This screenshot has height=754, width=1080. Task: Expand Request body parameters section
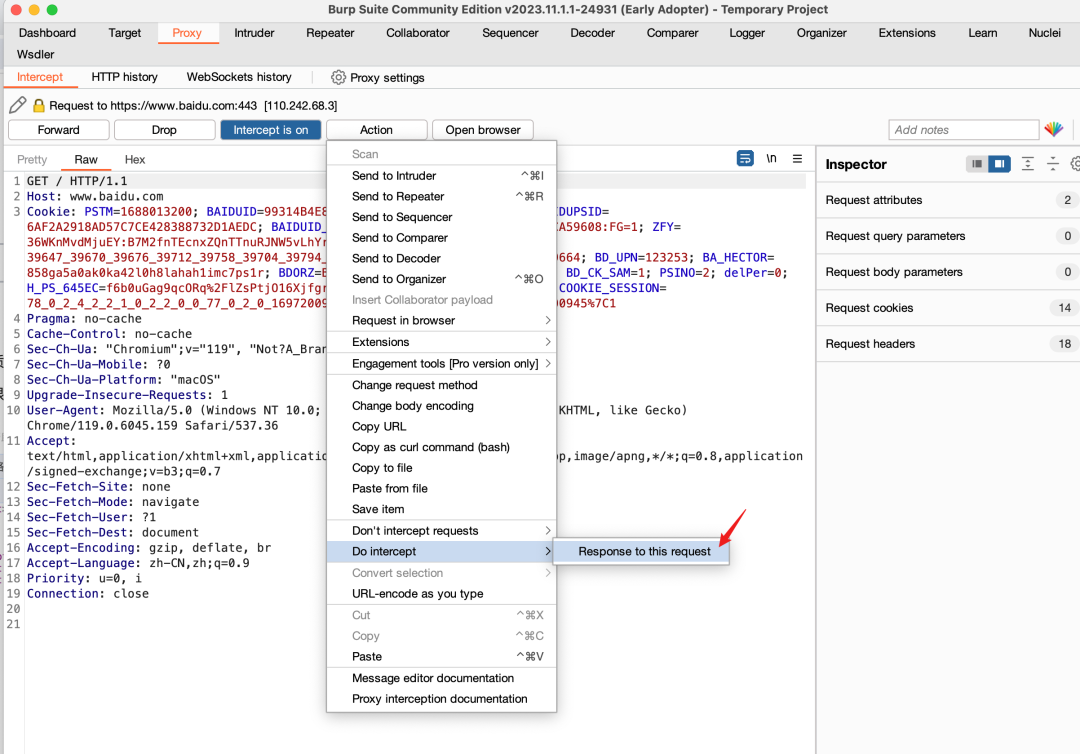pyautogui.click(x=948, y=272)
